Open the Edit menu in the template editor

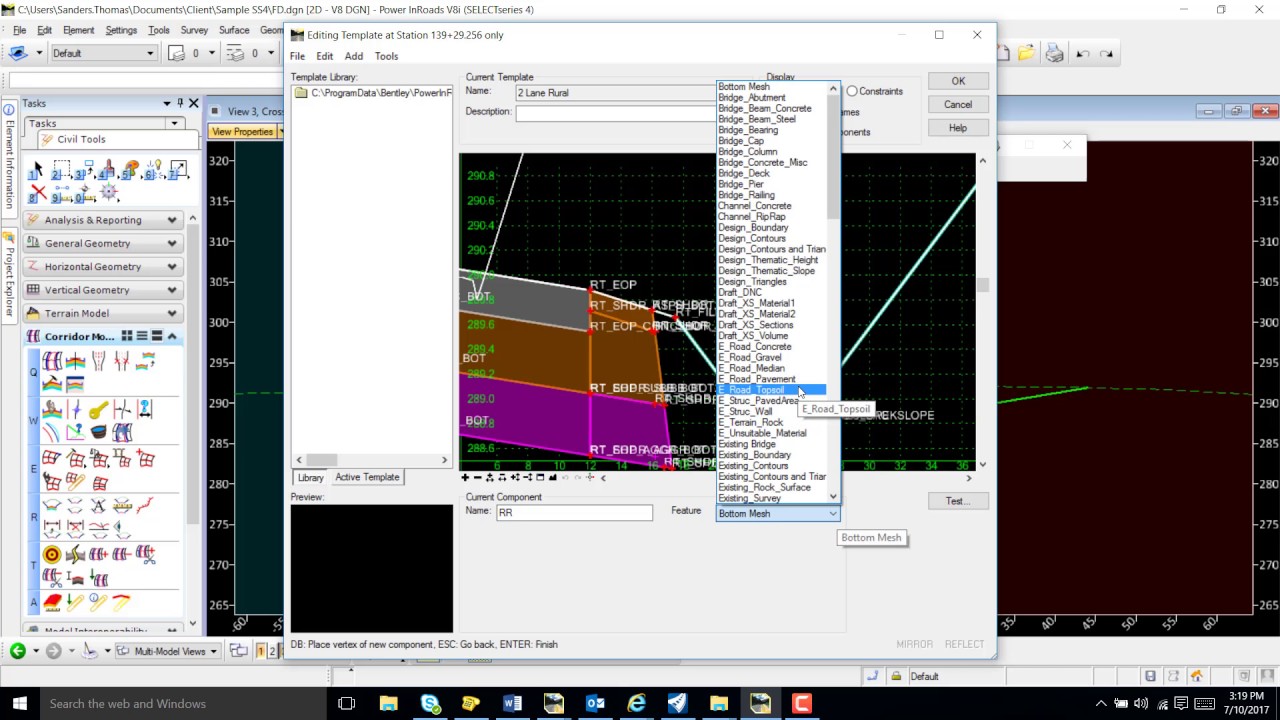pyautogui.click(x=325, y=56)
